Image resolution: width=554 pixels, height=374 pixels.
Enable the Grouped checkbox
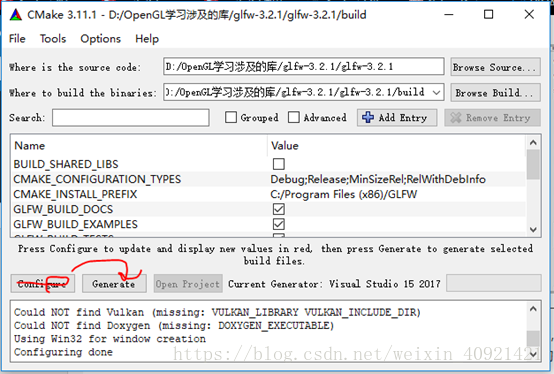click(231, 117)
